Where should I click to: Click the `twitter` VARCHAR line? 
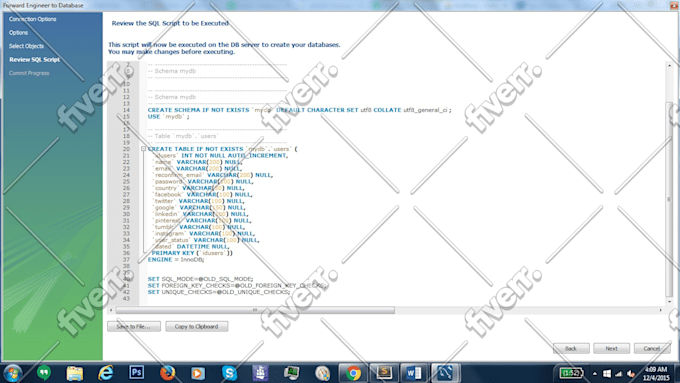[198, 201]
